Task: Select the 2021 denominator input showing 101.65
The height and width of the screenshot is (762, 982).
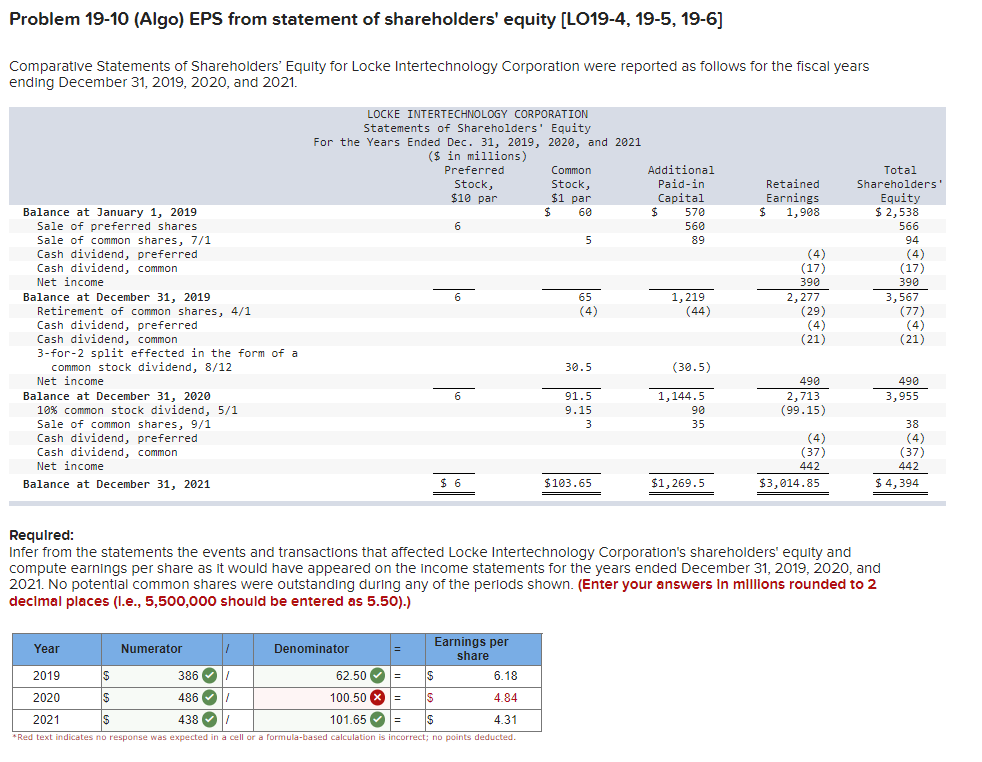Action: pos(320,717)
